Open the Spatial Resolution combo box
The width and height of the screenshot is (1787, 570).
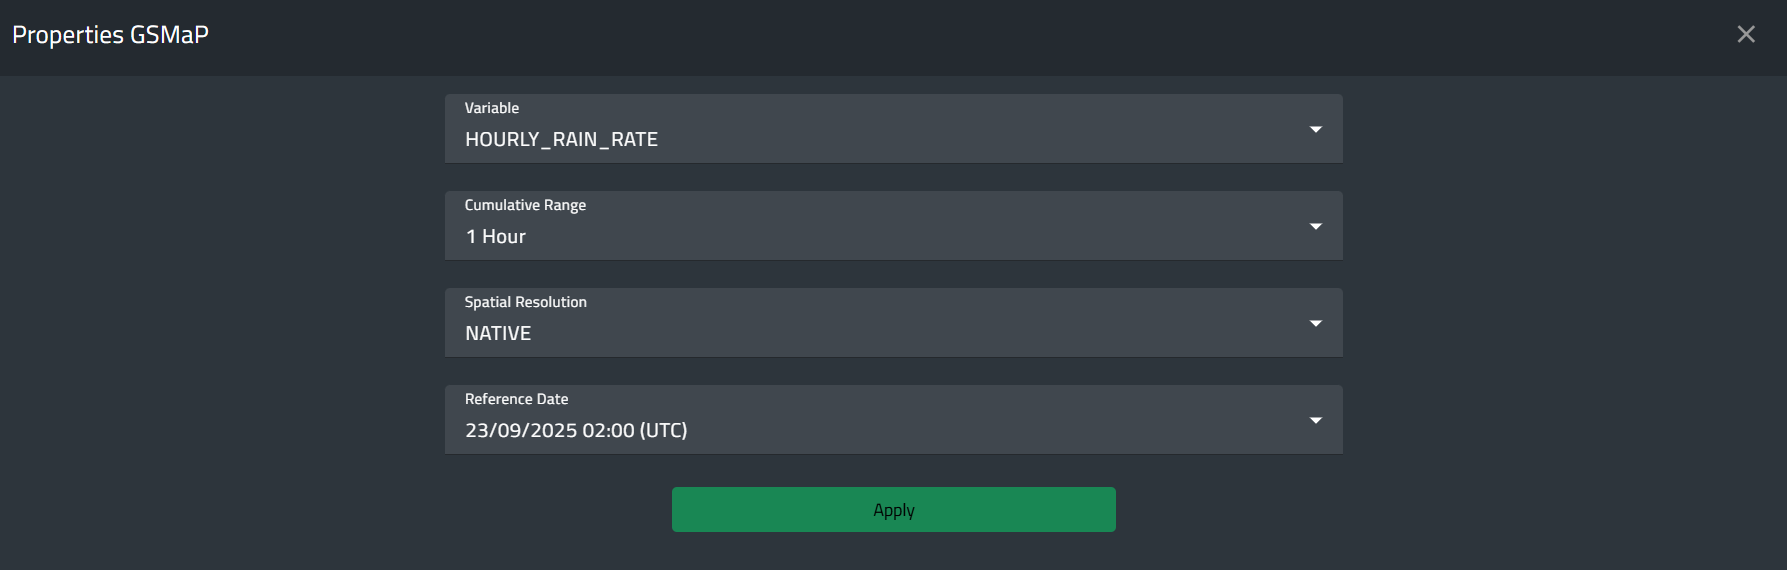(x=893, y=323)
